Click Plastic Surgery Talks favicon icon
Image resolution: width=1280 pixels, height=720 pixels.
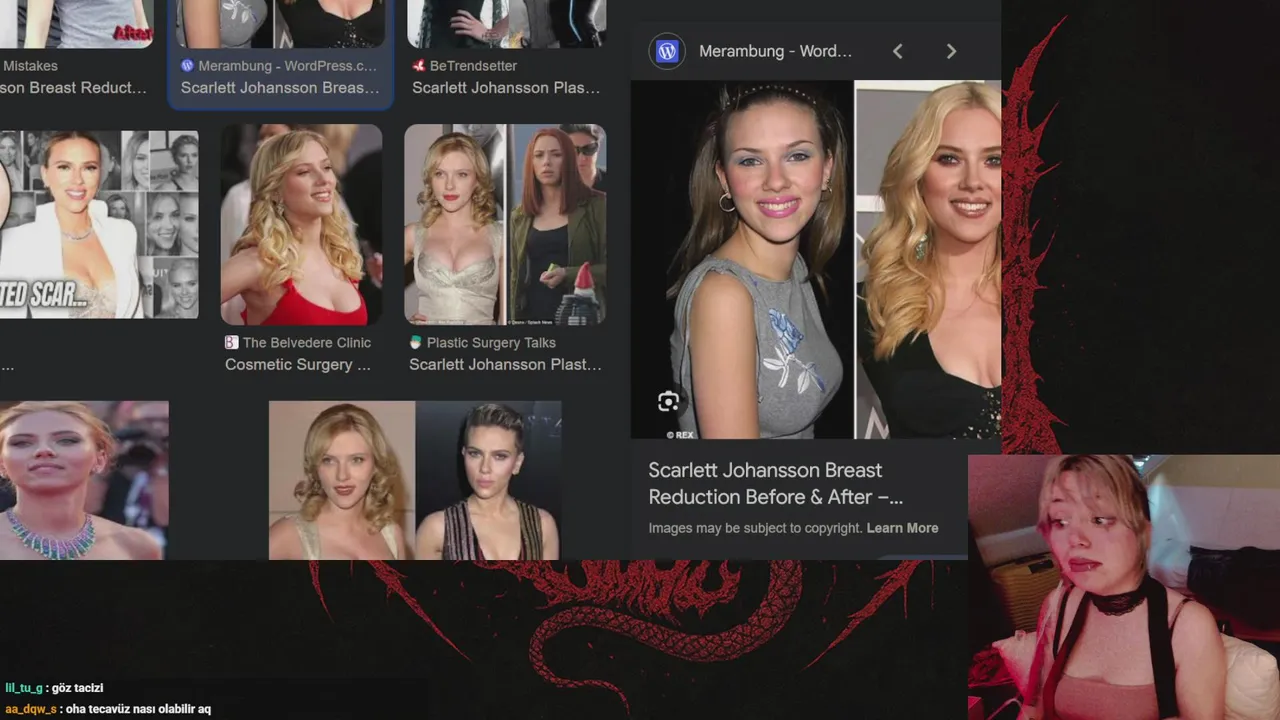pos(416,343)
